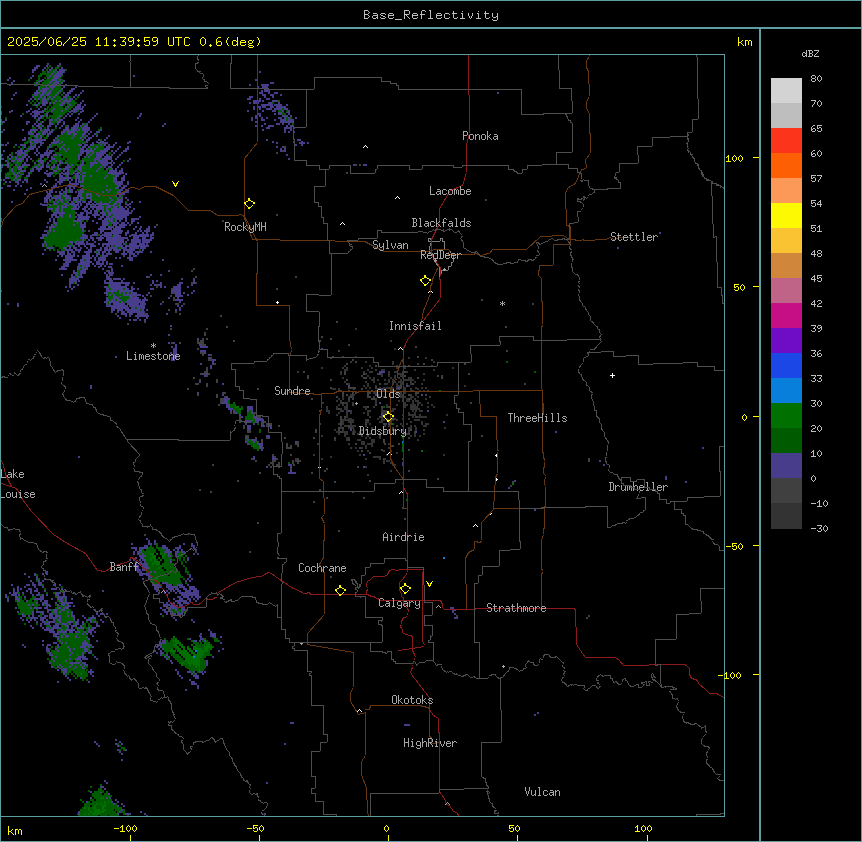The image size is (862, 842).
Task: Click the asterisk marker above Limestone label
Action: pyautogui.click(x=153, y=346)
